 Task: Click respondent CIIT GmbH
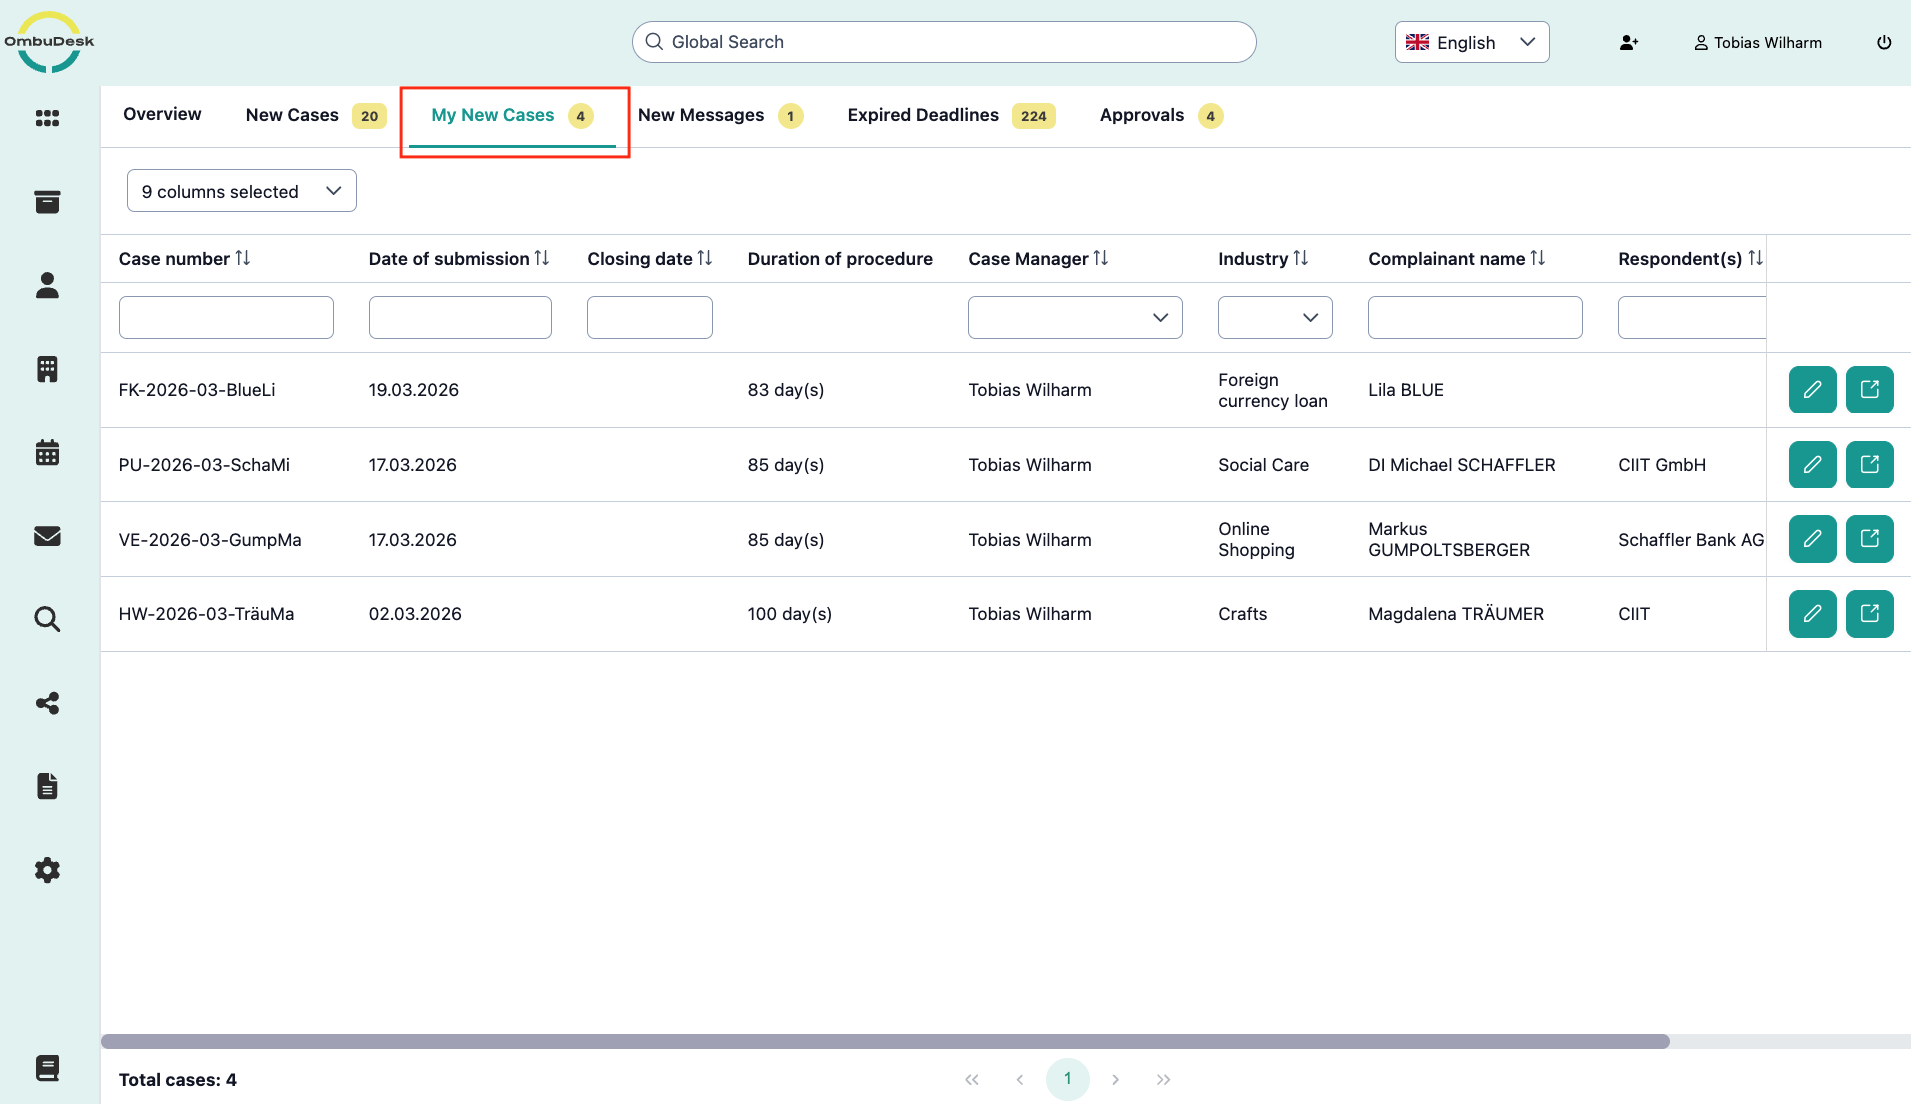point(1662,465)
